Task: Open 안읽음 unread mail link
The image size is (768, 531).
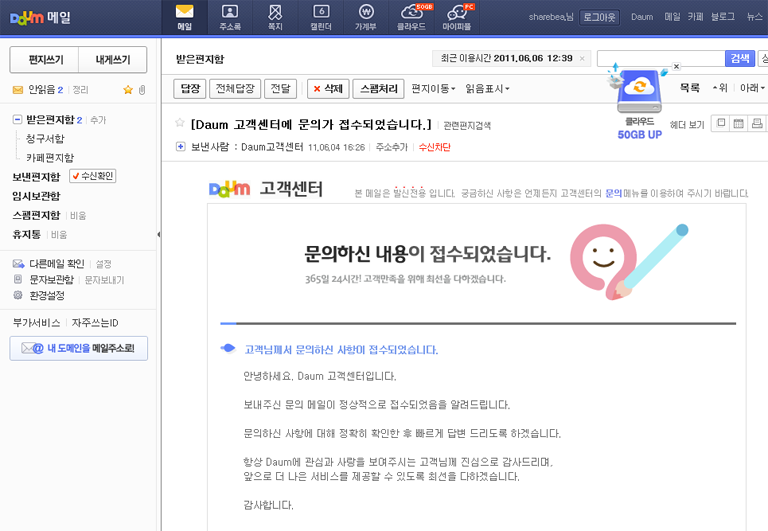Action: pyautogui.click(x=46, y=90)
